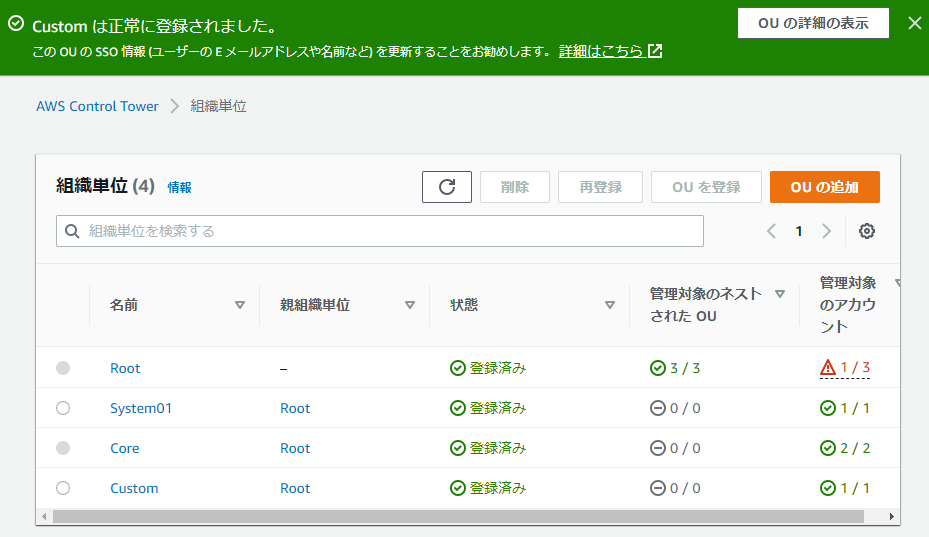Open the 詳細はこちら external link
Viewport: 929px width, 537px height.
[610, 51]
